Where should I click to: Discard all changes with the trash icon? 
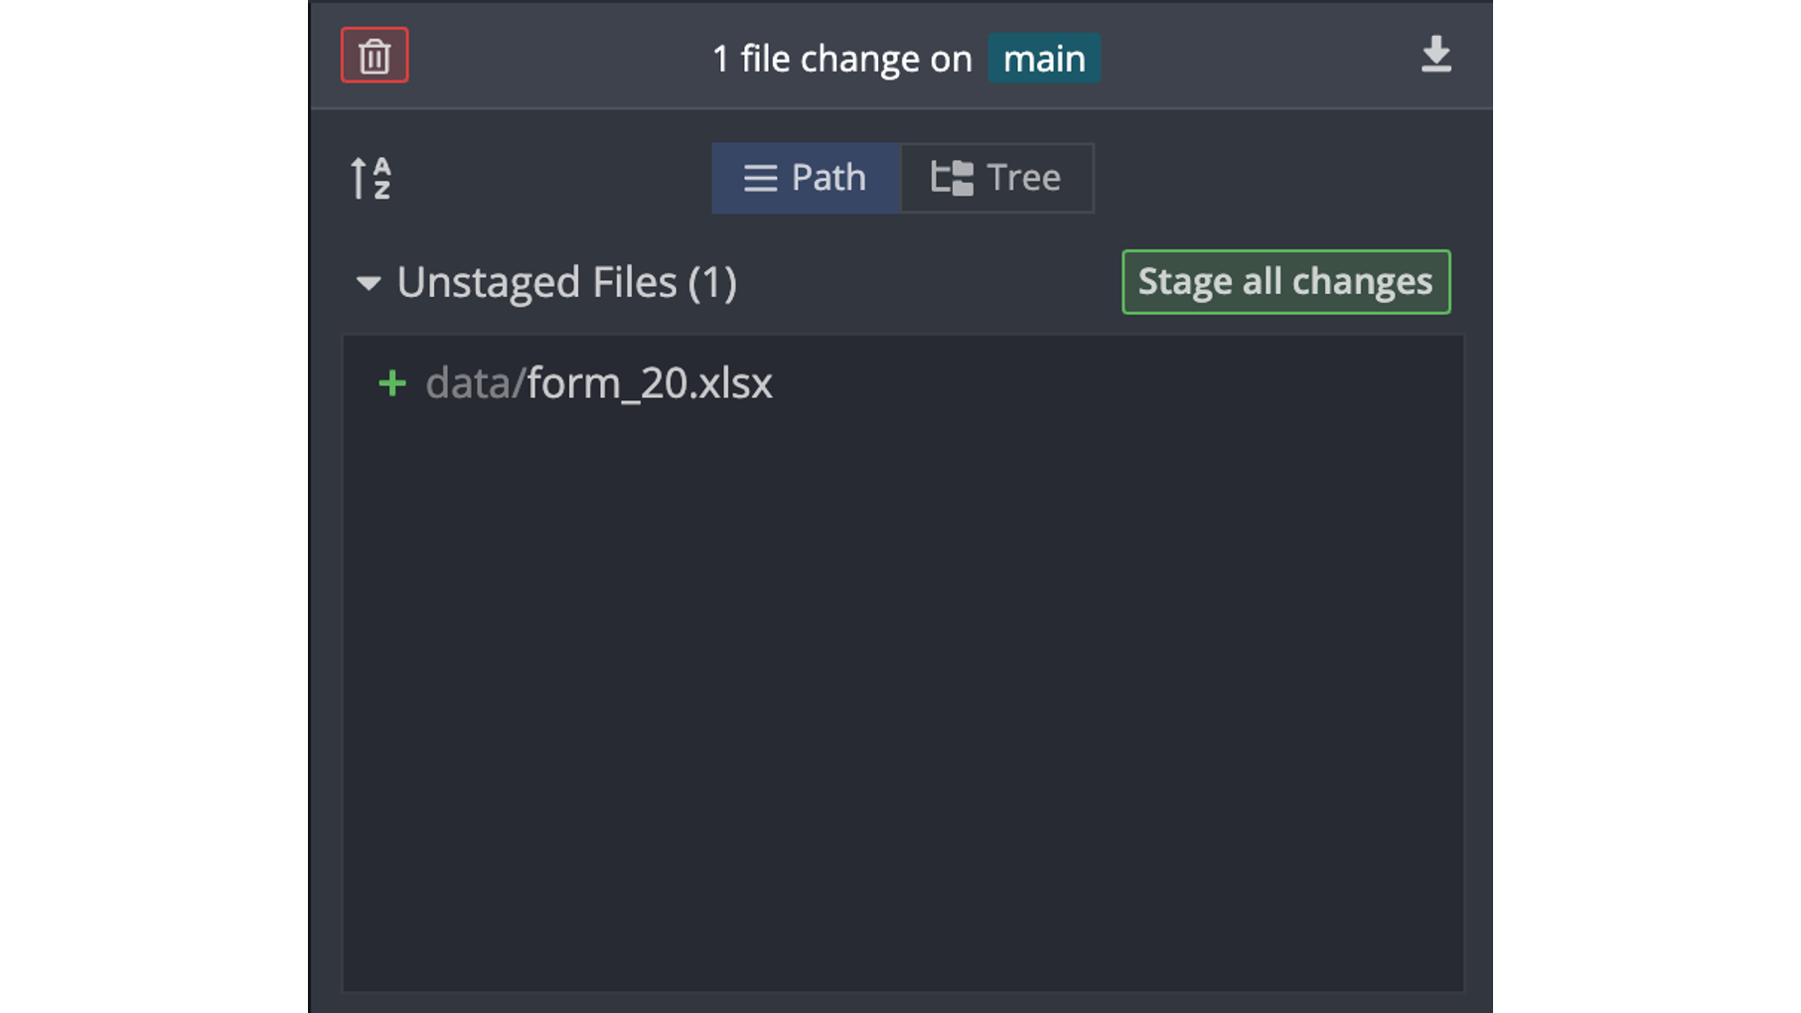(374, 56)
